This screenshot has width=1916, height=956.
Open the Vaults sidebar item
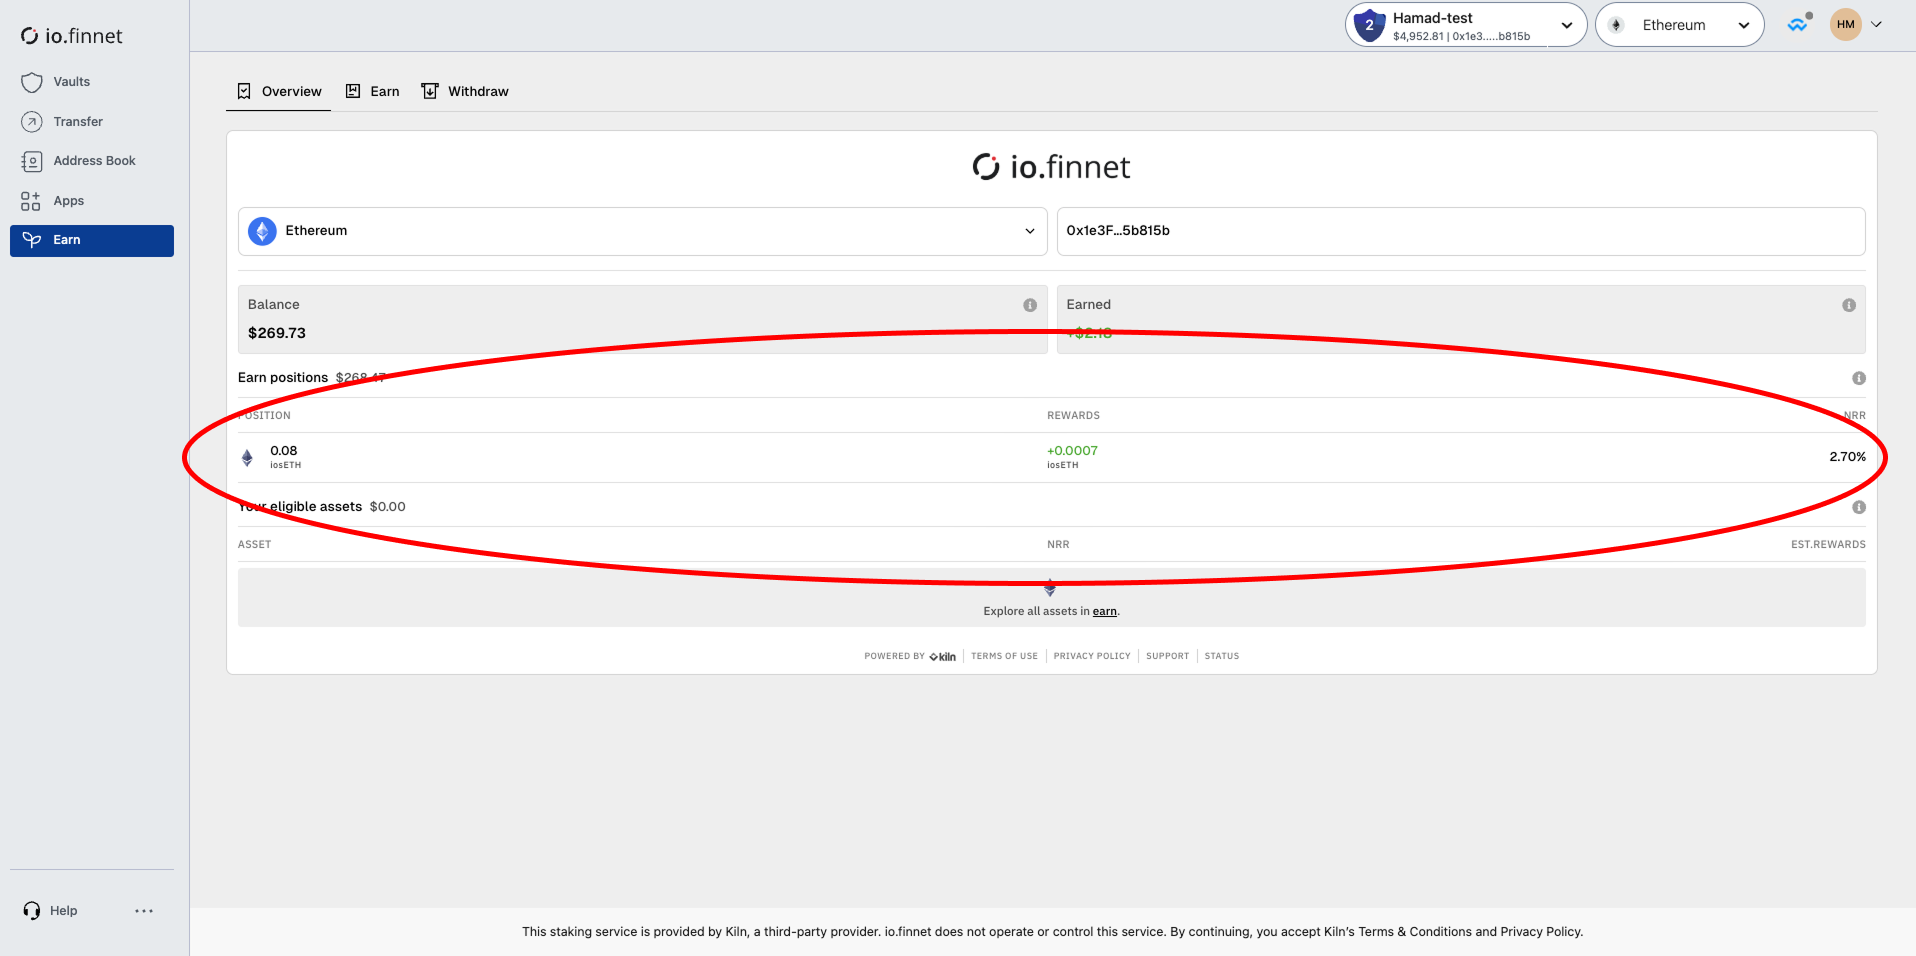pos(91,82)
